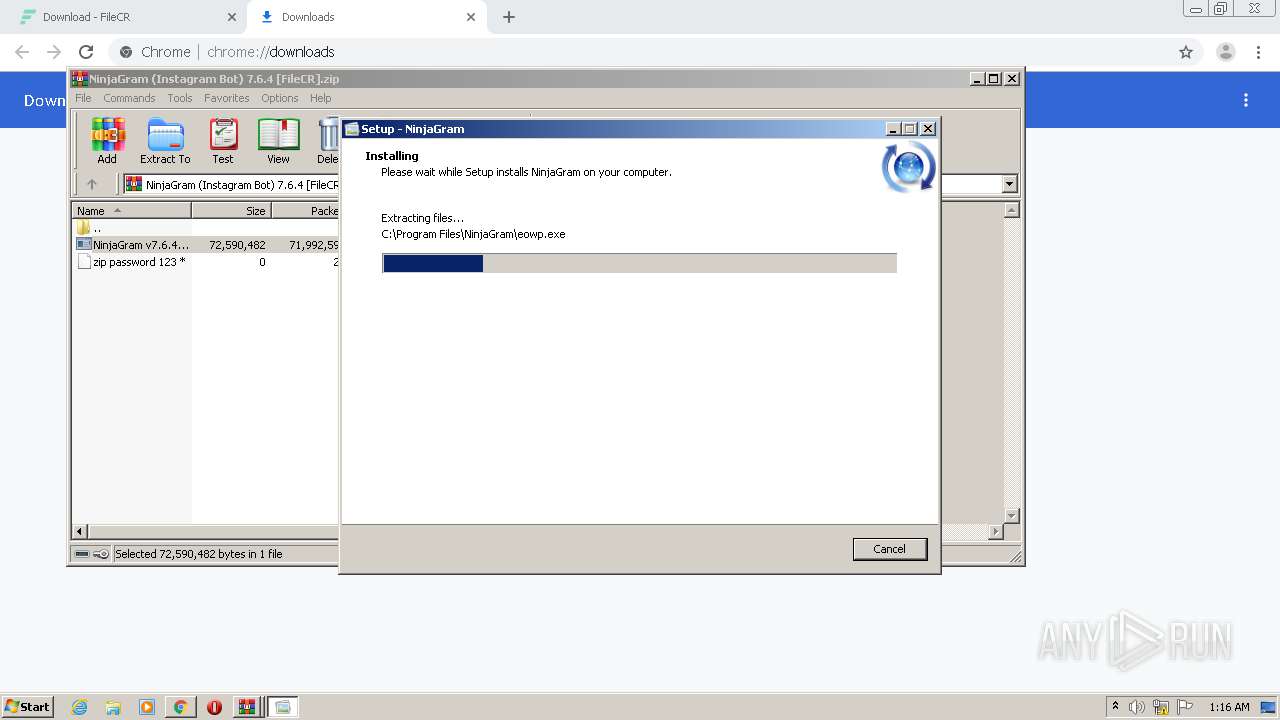Switch to Chrome in the taskbar
1280x720 pixels.
coord(180,707)
